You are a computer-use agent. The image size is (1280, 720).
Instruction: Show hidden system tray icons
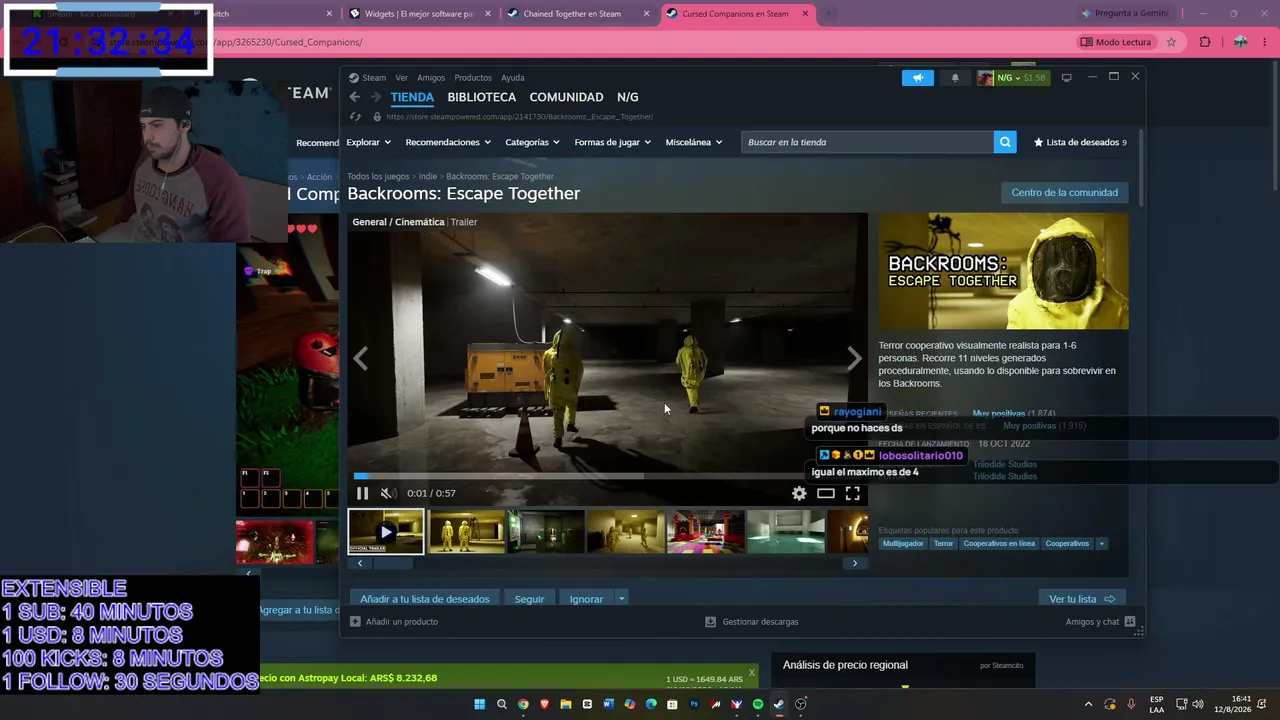click(1088, 704)
